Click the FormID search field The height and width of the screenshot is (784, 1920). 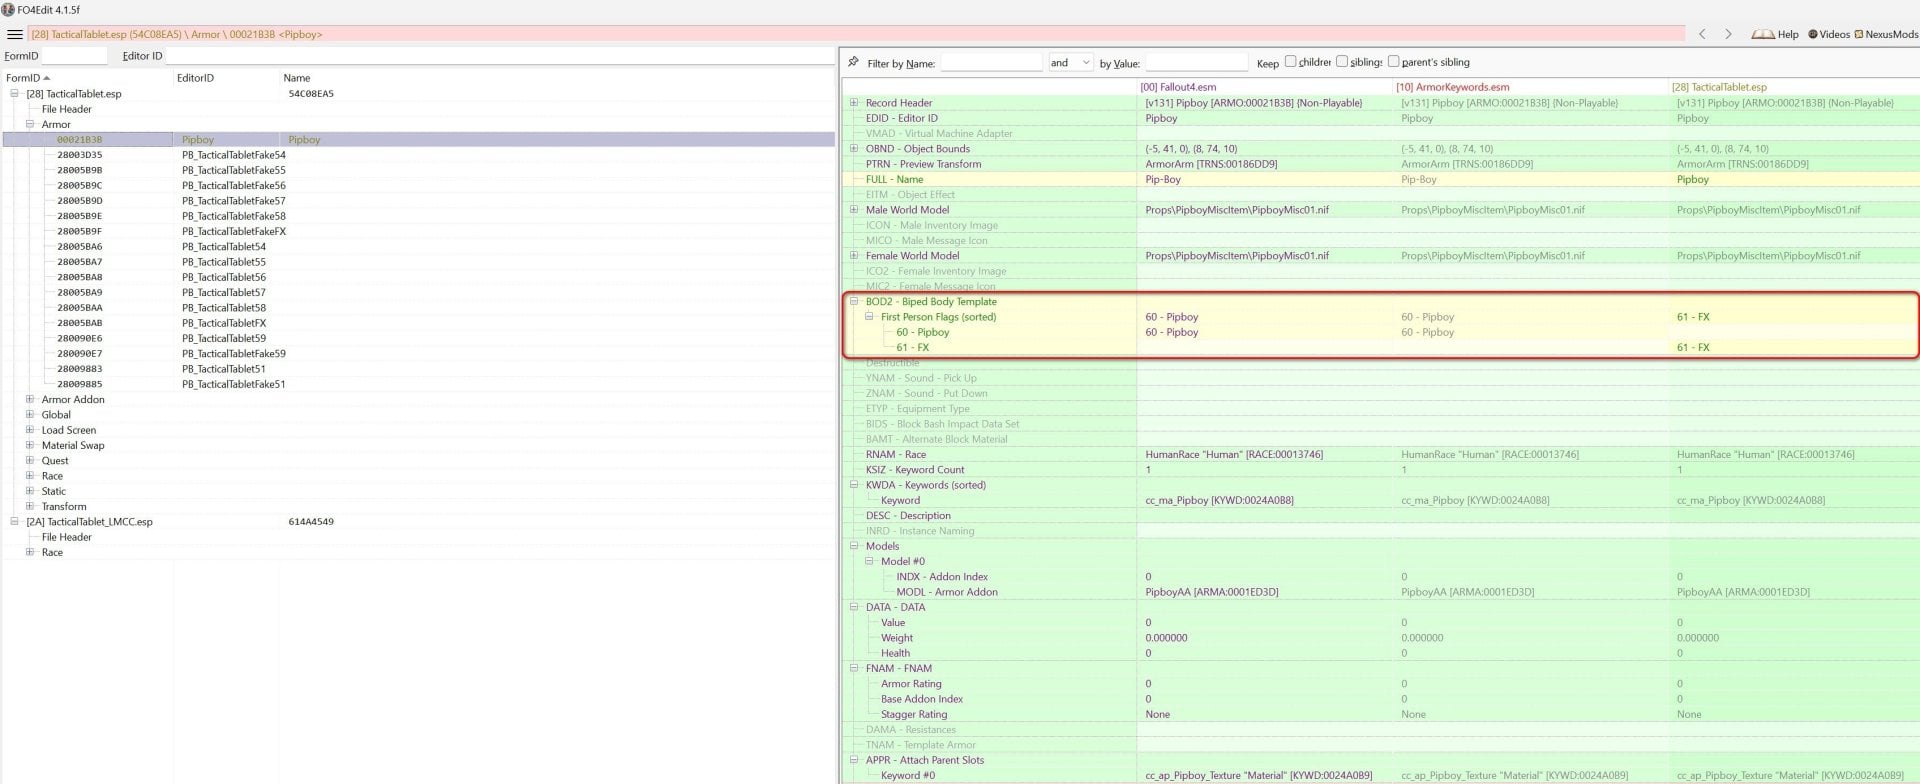tap(74, 56)
